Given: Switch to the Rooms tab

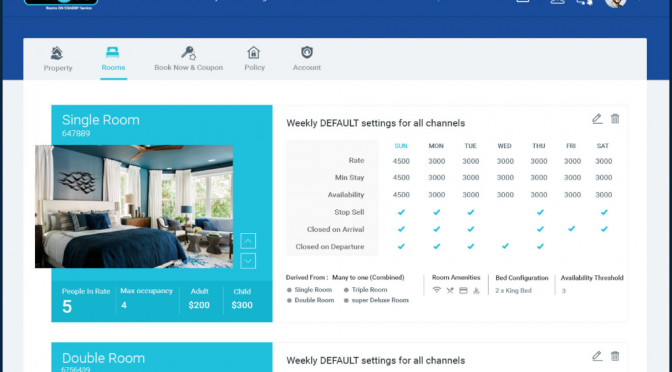Looking at the screenshot, I should (113, 59).
